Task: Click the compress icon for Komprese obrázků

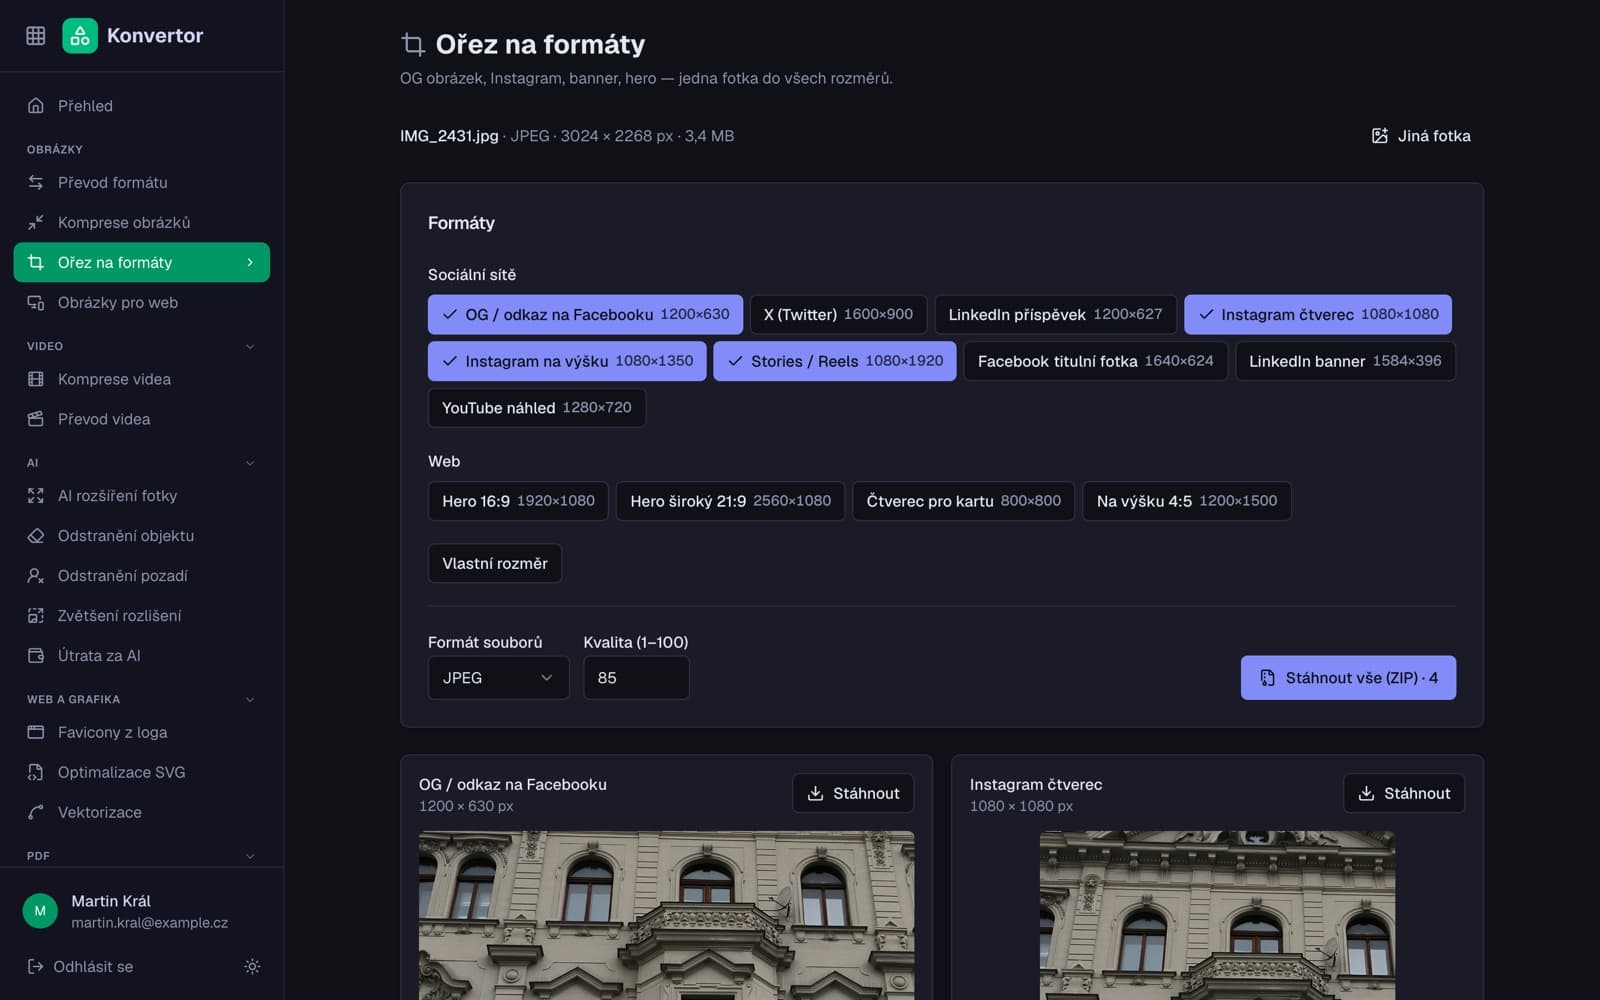Action: click(36, 222)
